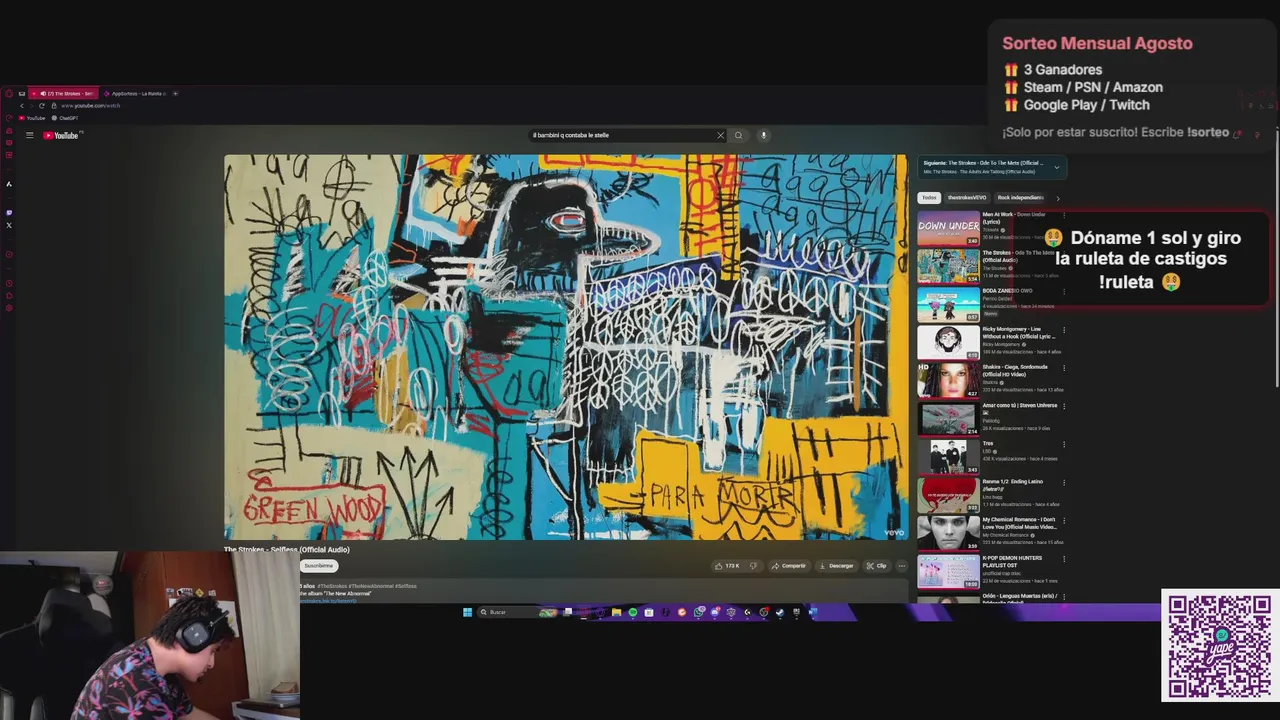Viewport: 1280px width, 720px height.
Task: Open options menu for Men At Work video
Action: pyautogui.click(x=1064, y=215)
